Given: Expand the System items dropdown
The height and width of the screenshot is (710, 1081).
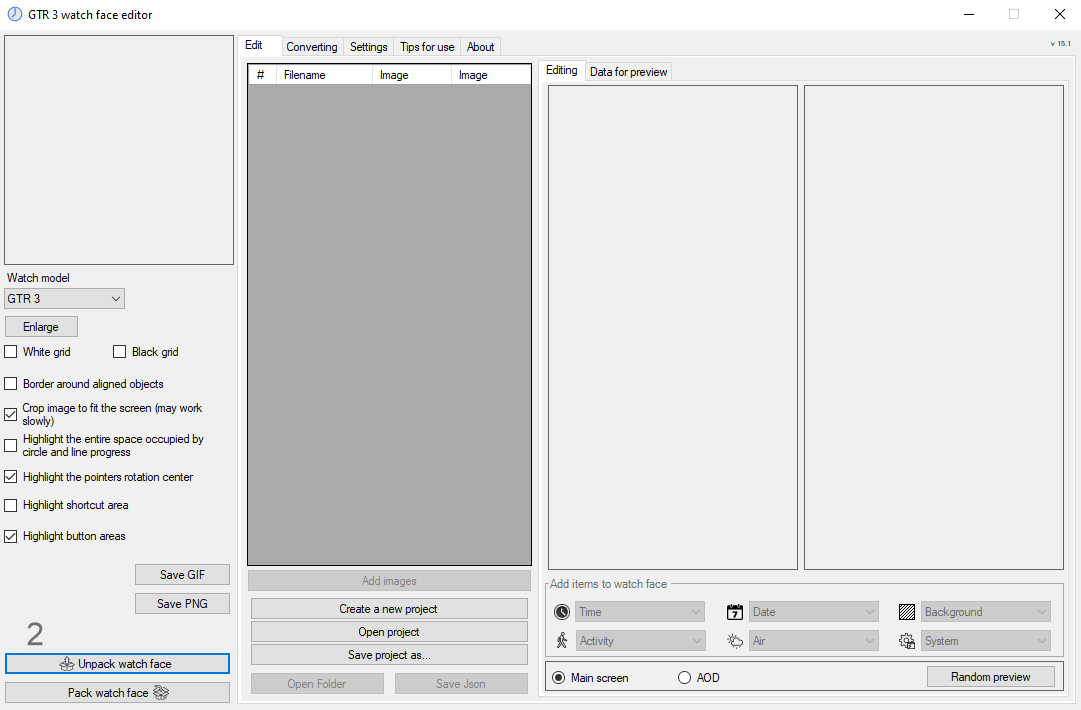Looking at the screenshot, I should (x=986, y=640).
